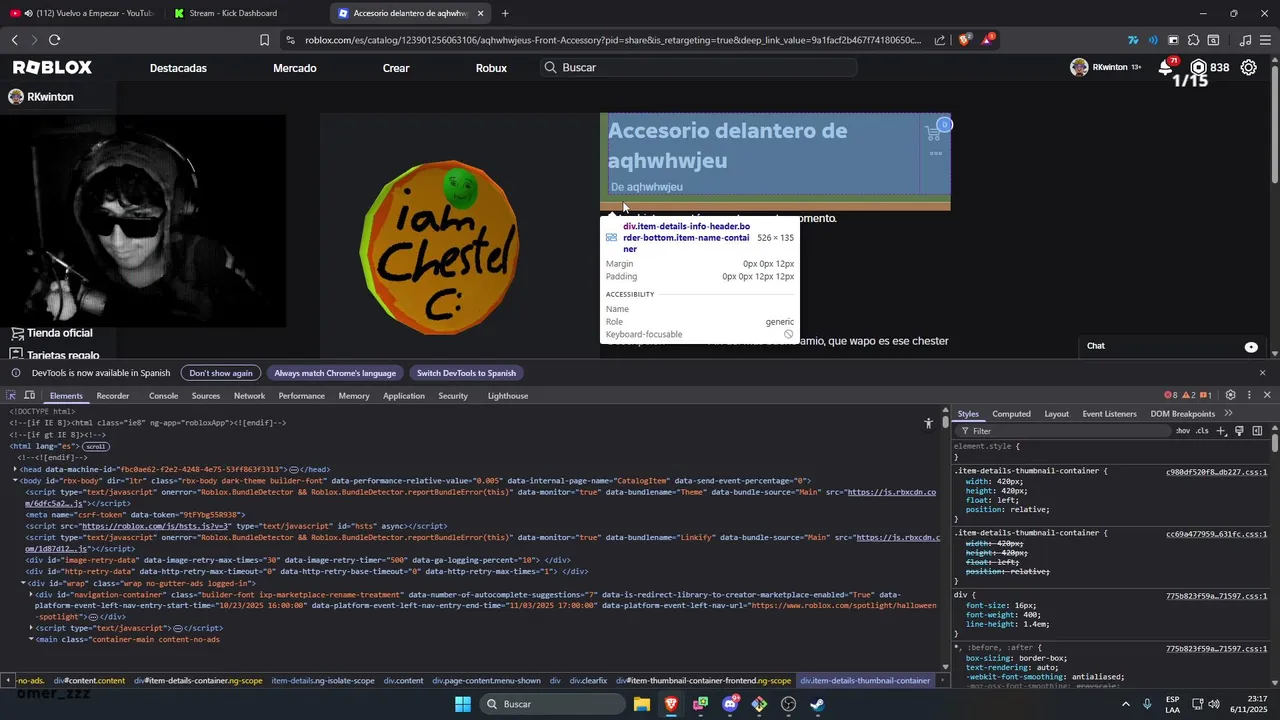Open the aqhwhwjeu creator link

(x=654, y=187)
